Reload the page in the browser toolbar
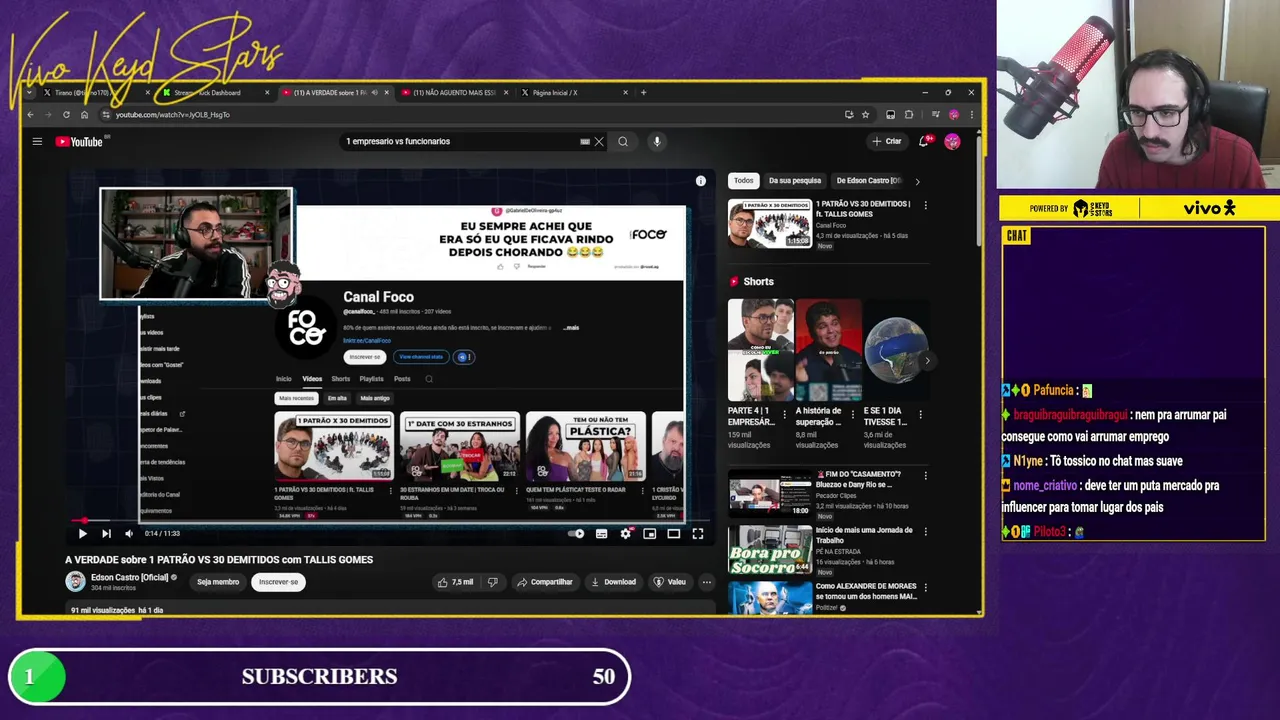Screen dimensions: 1280x720 [66, 115]
